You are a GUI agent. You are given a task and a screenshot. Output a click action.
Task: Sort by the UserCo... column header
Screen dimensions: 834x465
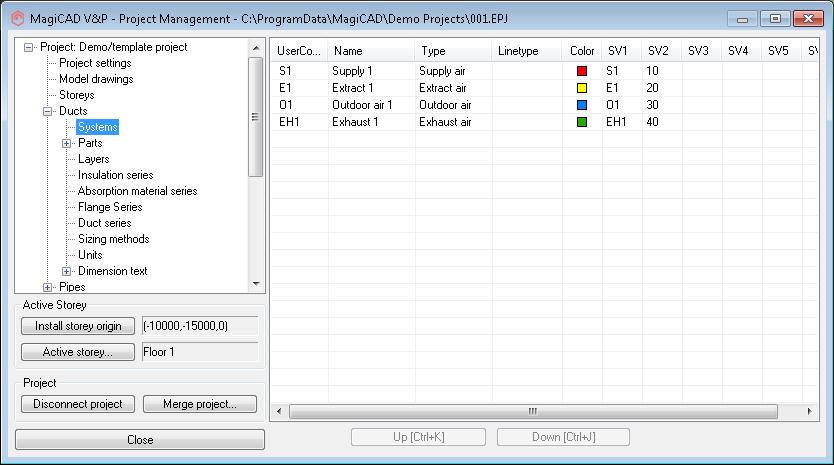pyautogui.click(x=299, y=51)
